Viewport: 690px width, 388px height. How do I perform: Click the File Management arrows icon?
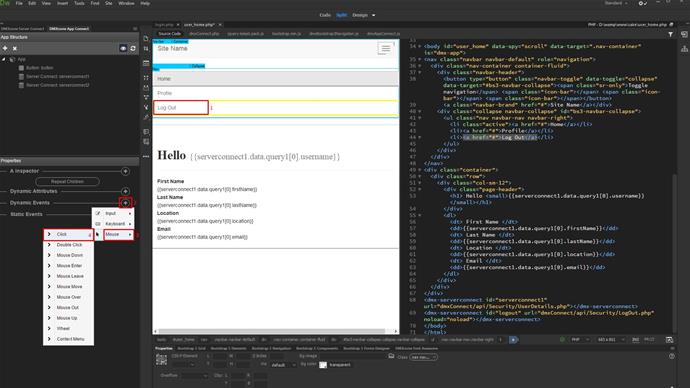click(146, 49)
